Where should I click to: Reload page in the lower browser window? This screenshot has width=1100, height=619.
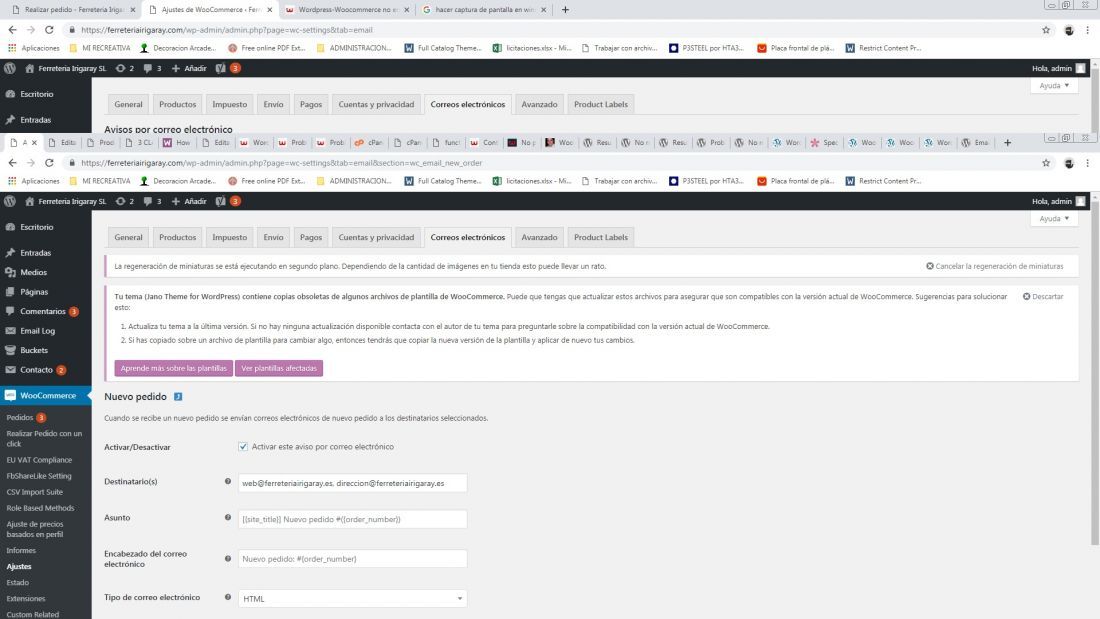pyautogui.click(x=49, y=163)
